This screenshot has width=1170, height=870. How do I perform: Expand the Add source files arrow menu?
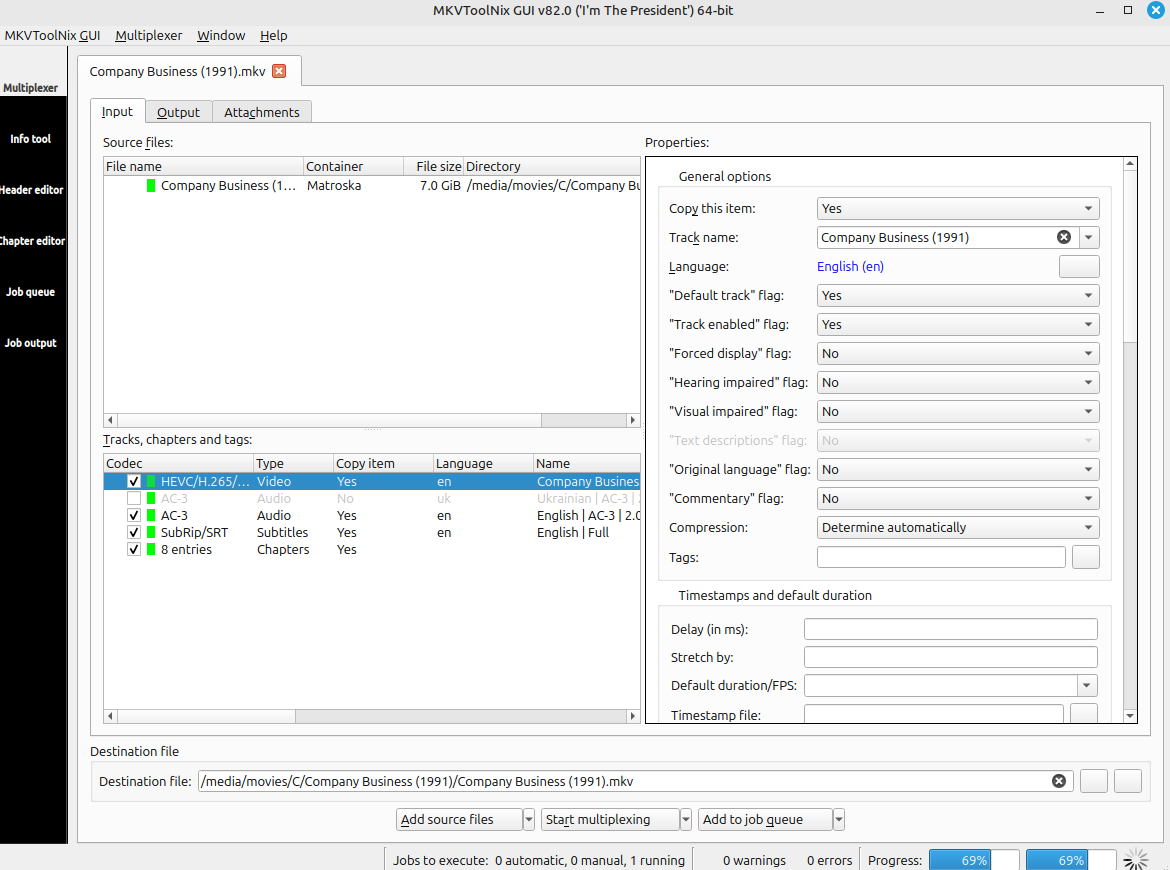coord(528,819)
